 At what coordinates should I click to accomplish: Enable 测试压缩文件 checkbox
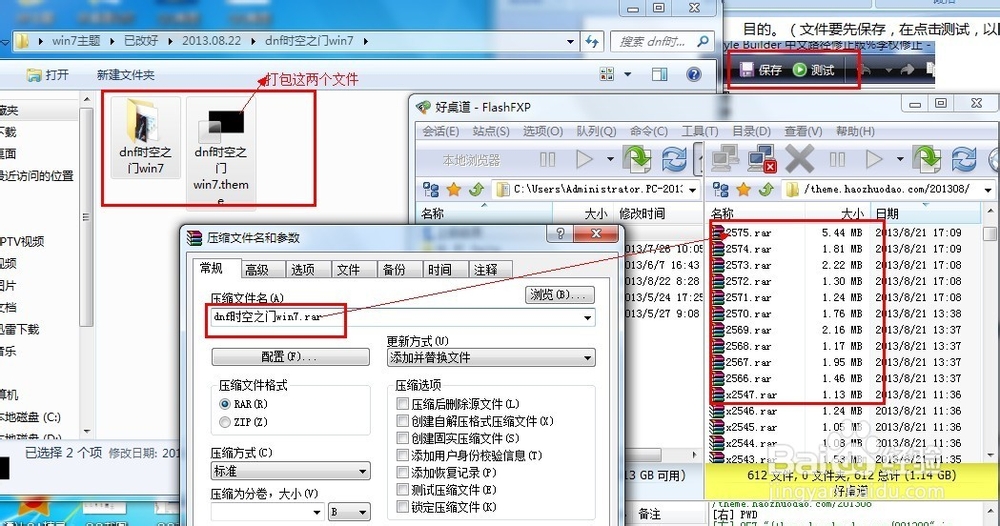(402, 490)
